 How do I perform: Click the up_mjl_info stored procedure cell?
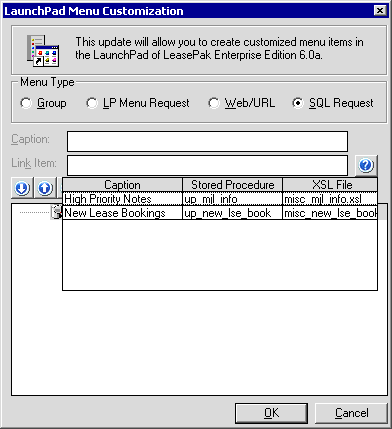click(x=232, y=199)
